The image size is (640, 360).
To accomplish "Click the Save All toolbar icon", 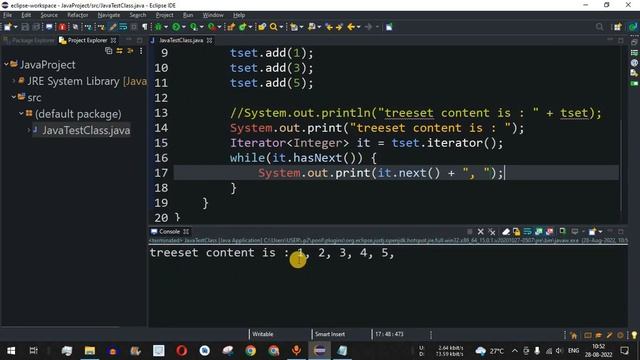I will 36,27.
